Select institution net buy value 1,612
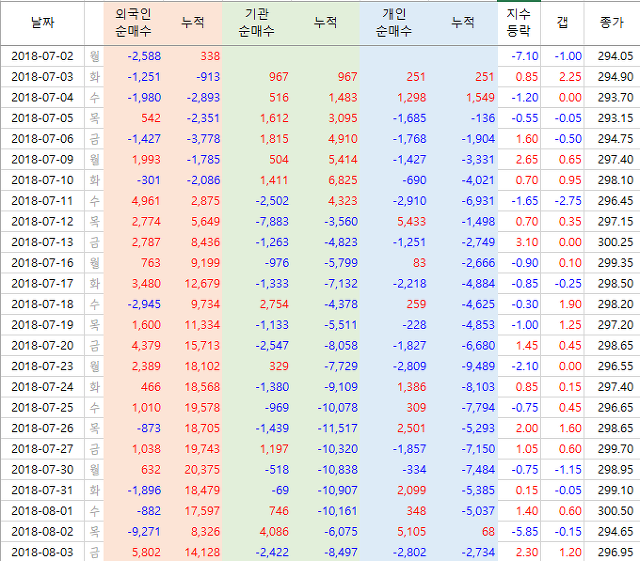640x561 pixels. click(274, 118)
